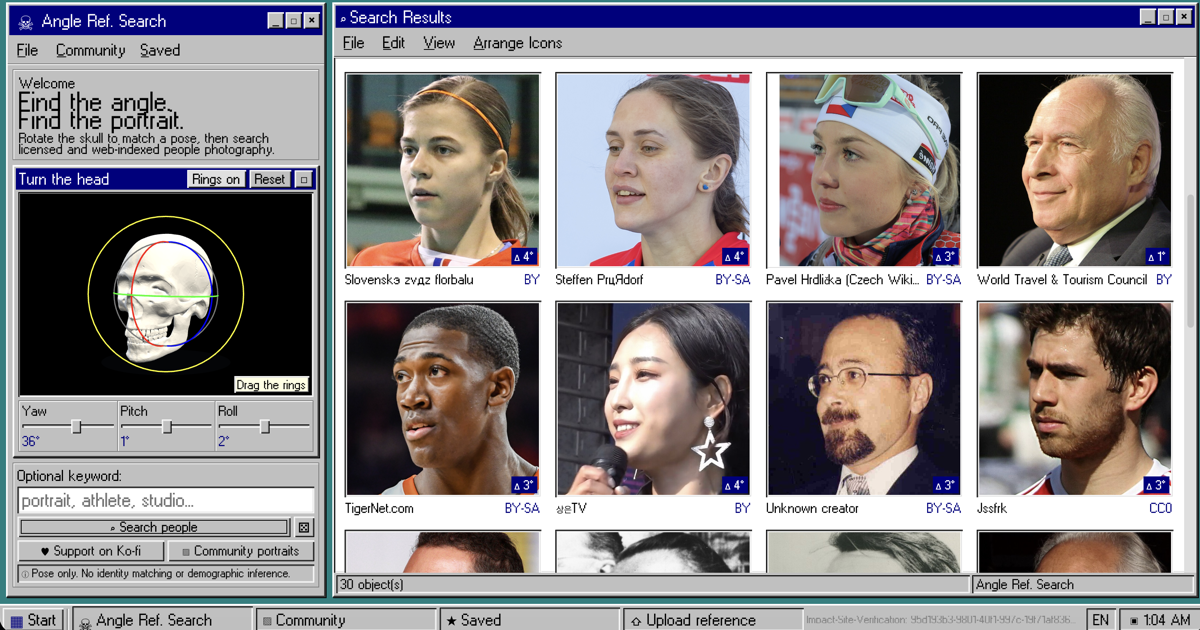This screenshot has height=630, width=1200.
Task: Click BY-SA license beside Steffen Prößdorf
Action: (x=732, y=280)
